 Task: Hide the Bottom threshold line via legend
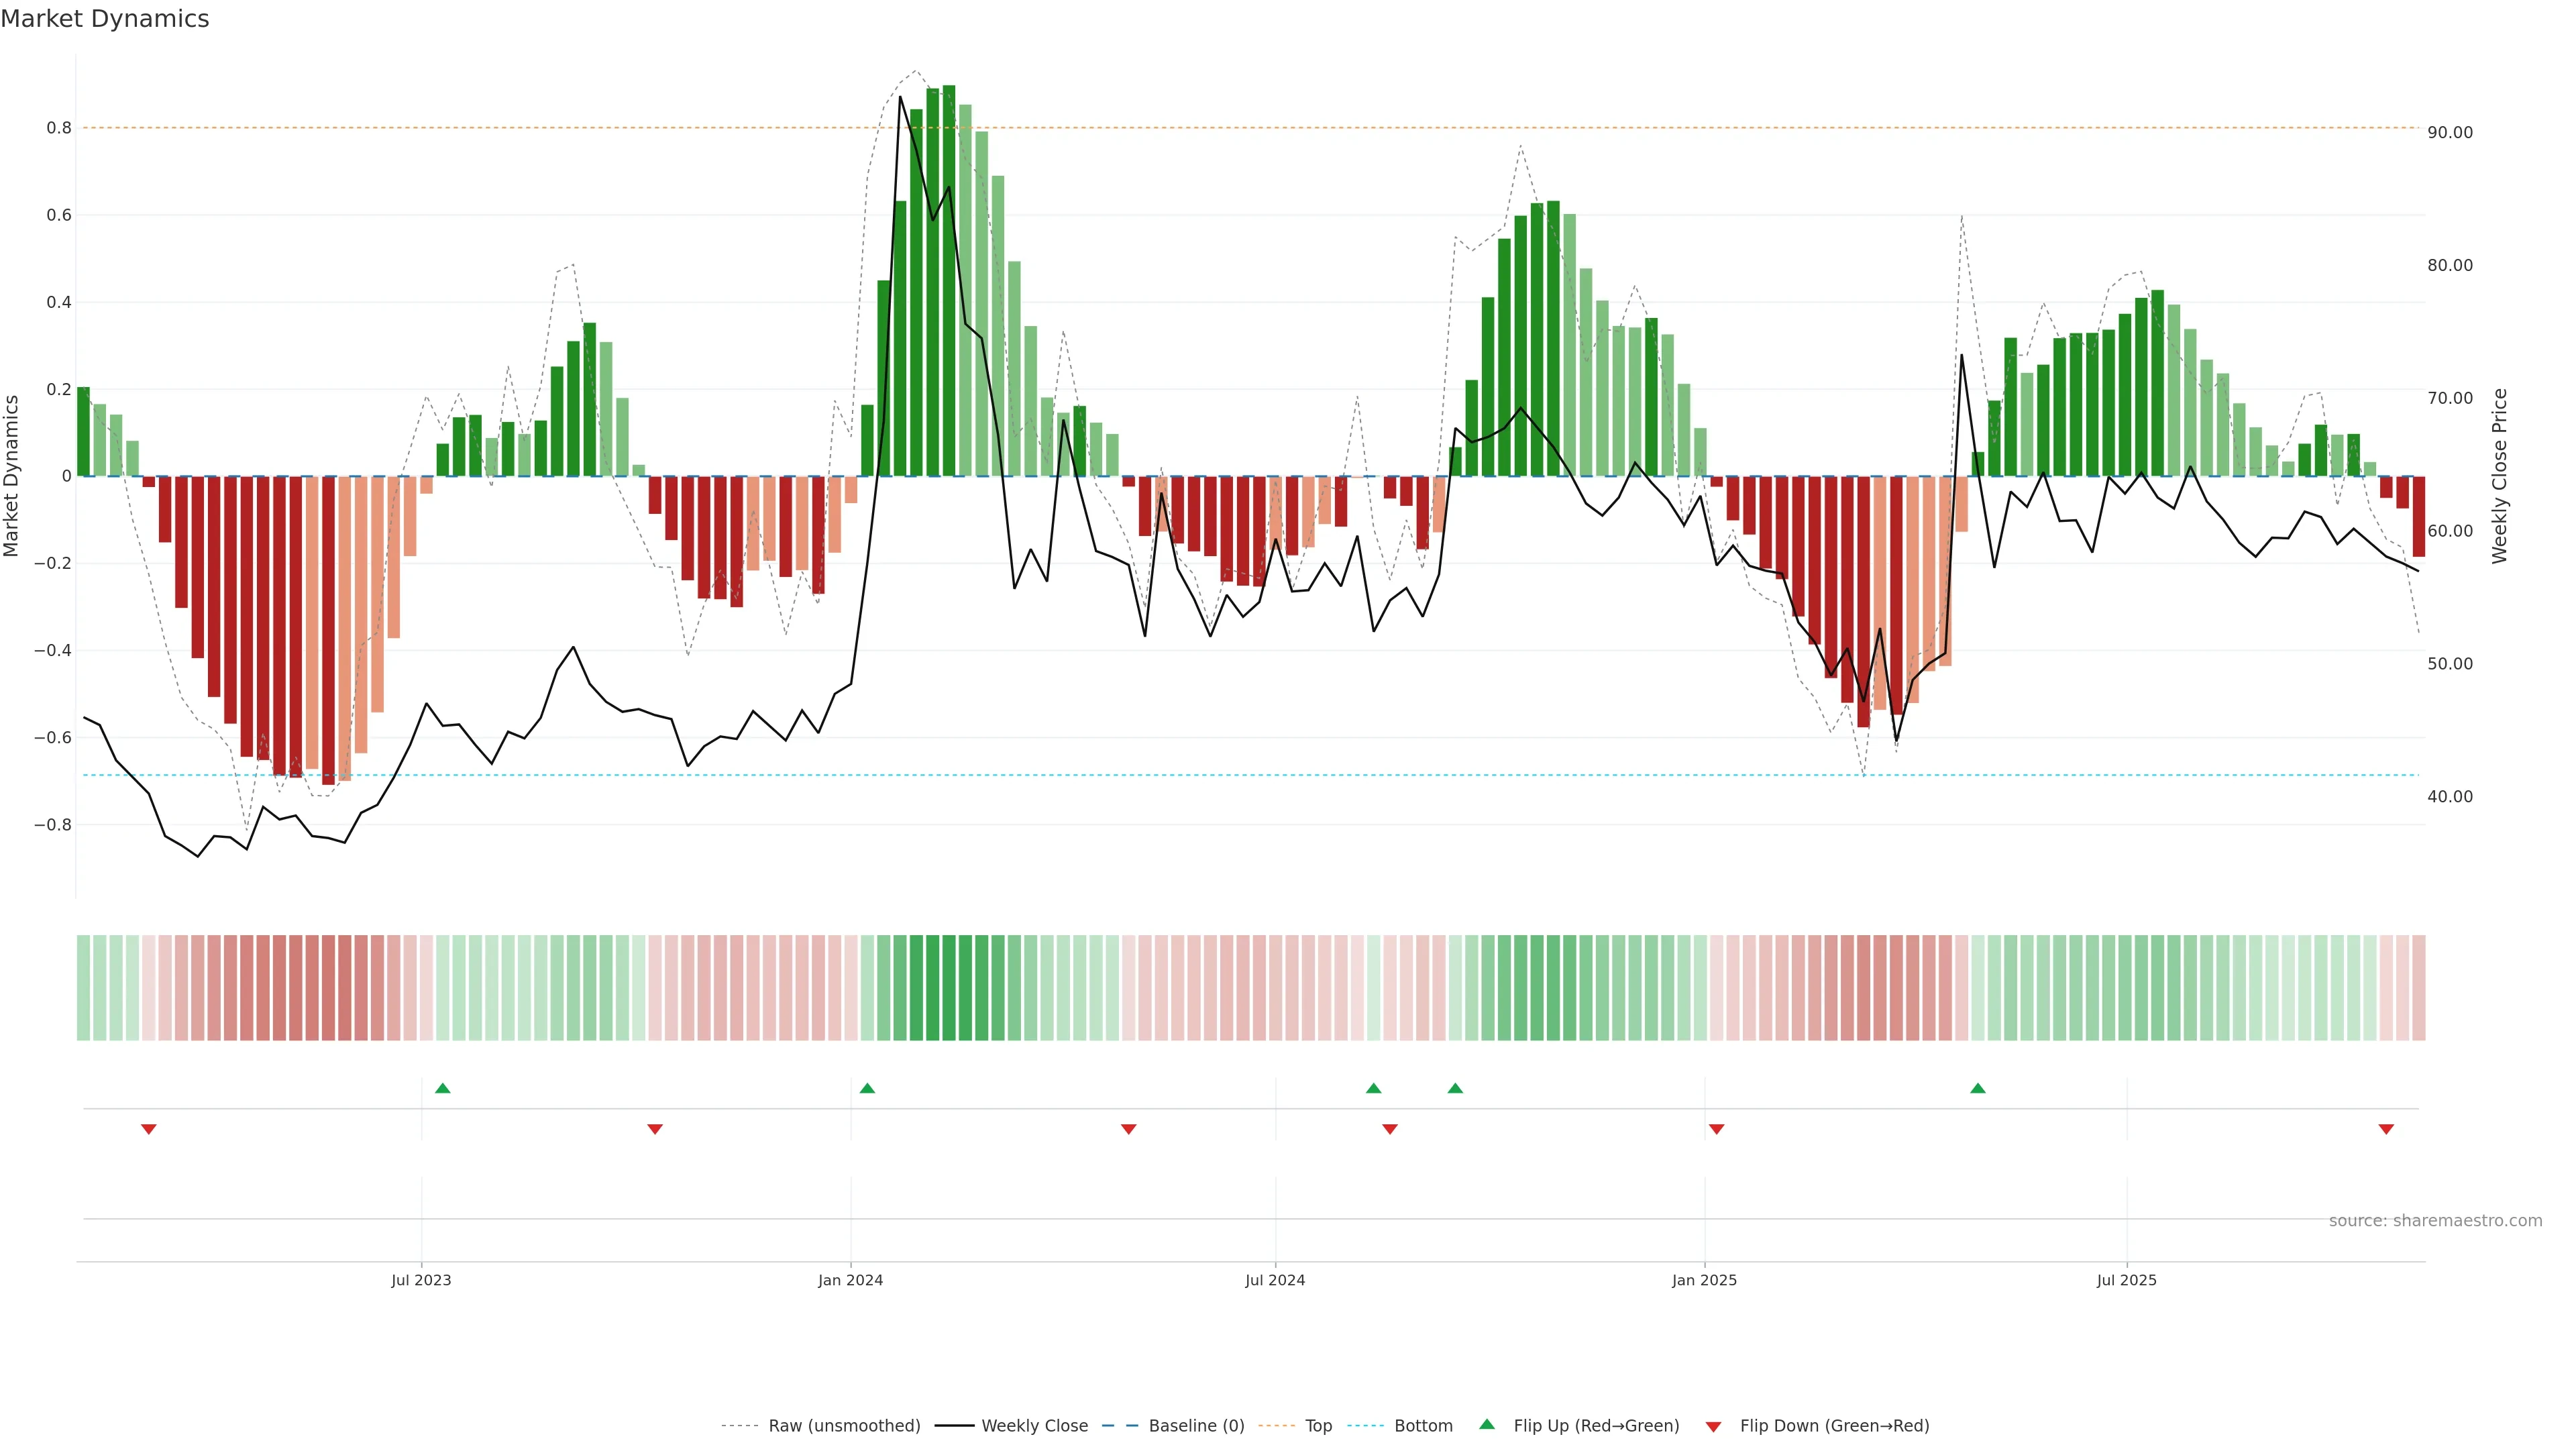1423,1425
